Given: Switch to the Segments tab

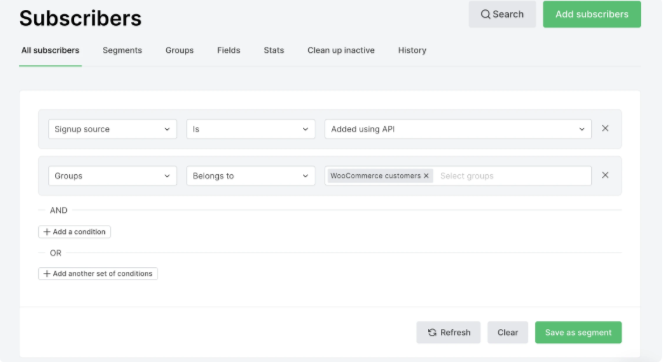Looking at the screenshot, I should [x=122, y=50].
